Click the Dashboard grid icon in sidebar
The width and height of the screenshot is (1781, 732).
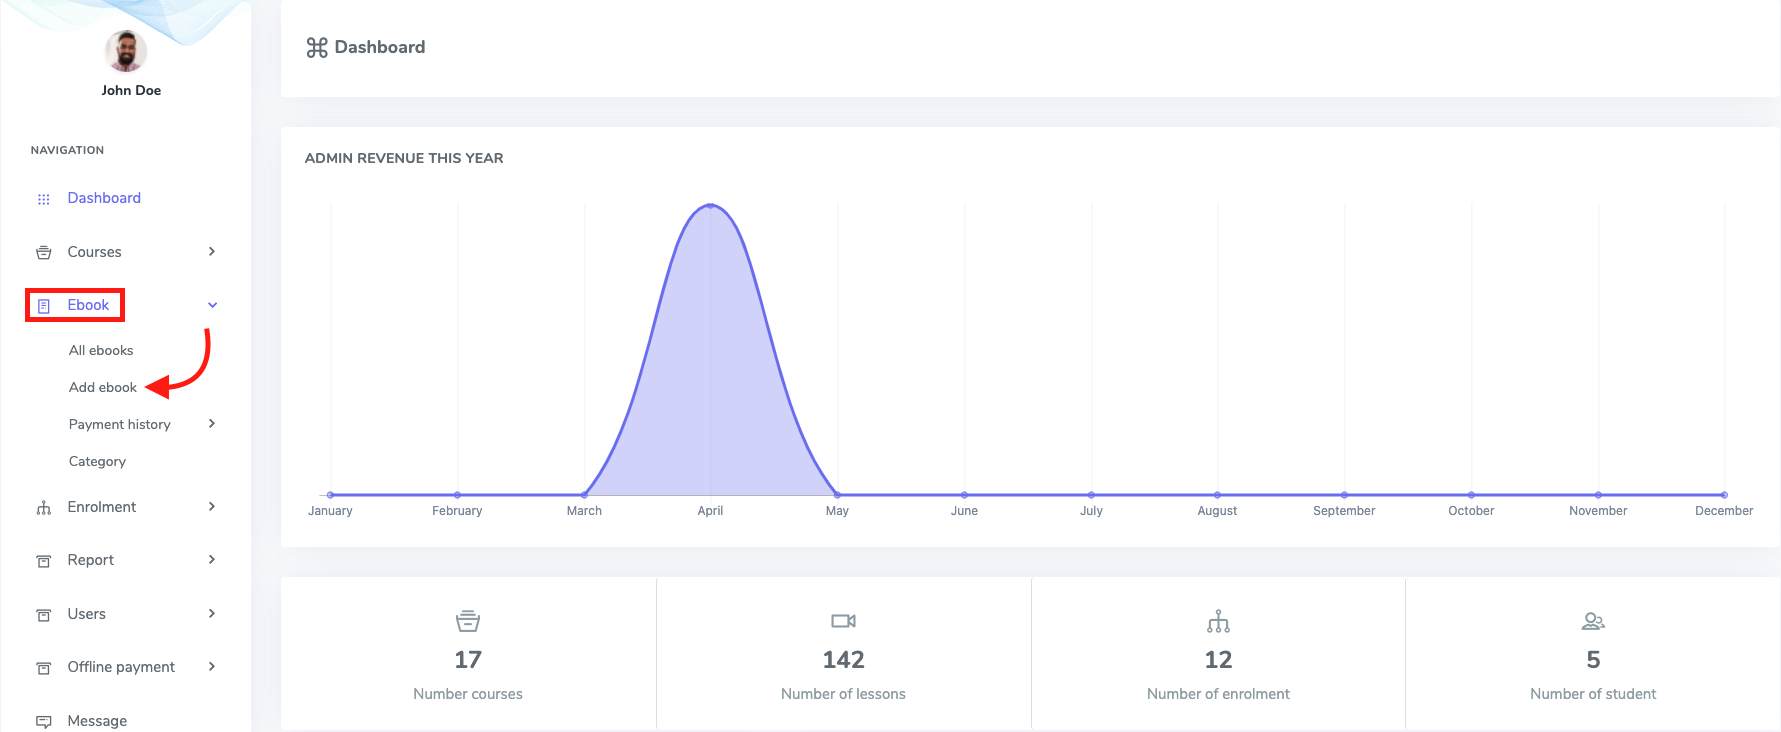pos(43,199)
